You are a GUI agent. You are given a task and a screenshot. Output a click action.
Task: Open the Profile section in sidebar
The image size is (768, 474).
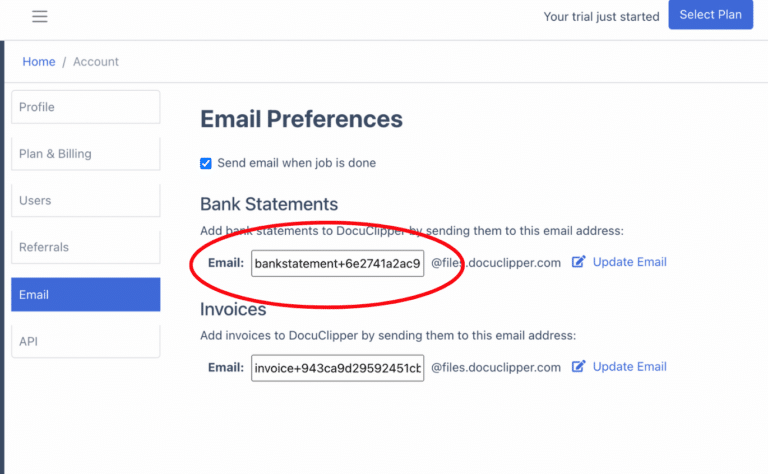[85, 107]
